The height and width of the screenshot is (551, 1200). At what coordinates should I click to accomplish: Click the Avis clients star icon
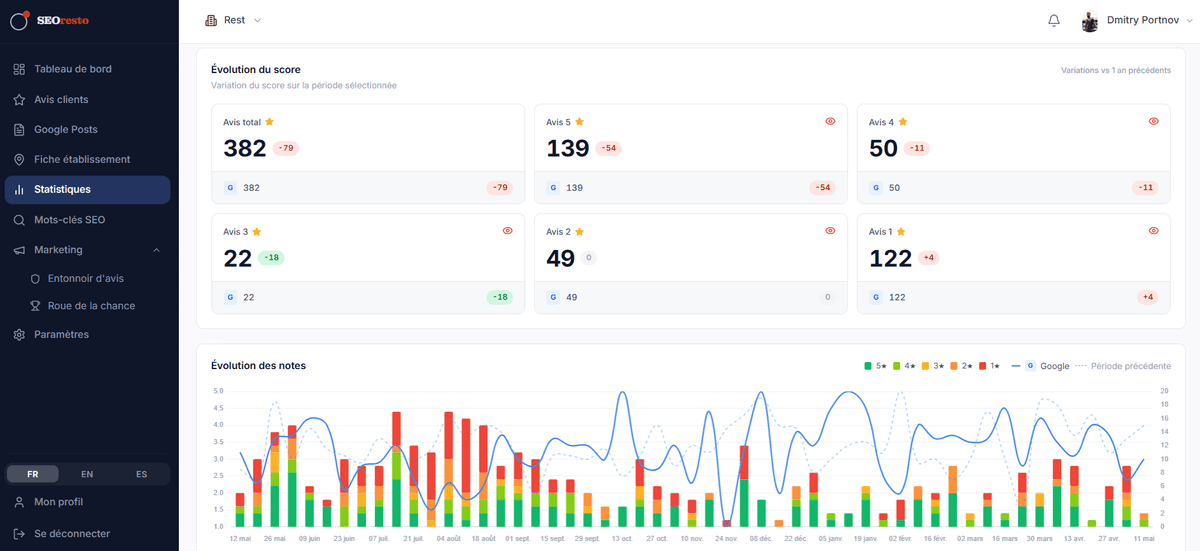click(19, 99)
